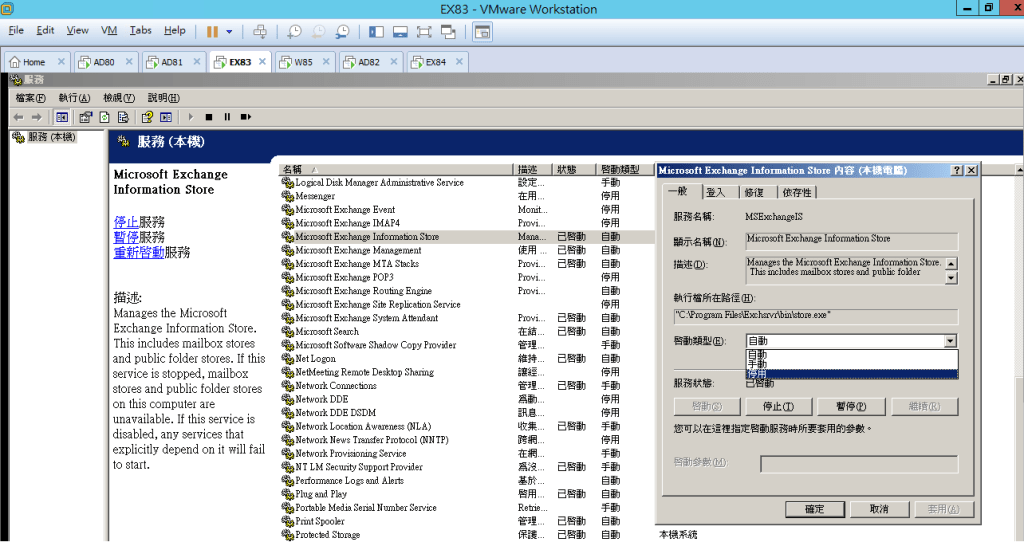Click the VMware pause virtual machine icon
The height and width of the screenshot is (542, 1024).
coord(212,32)
